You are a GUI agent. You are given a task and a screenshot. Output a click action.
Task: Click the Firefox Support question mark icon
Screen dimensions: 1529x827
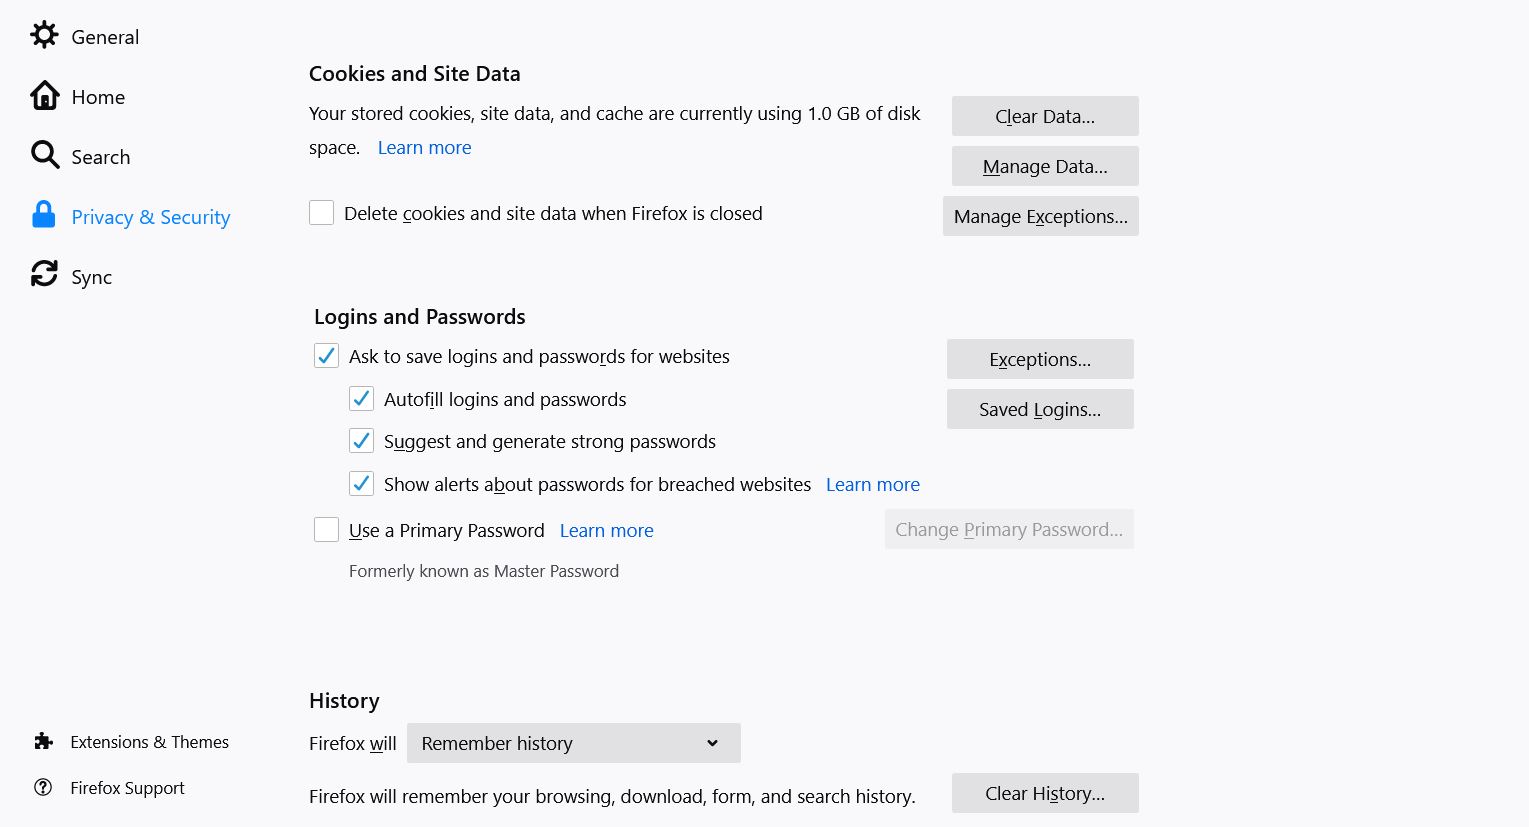(43, 787)
